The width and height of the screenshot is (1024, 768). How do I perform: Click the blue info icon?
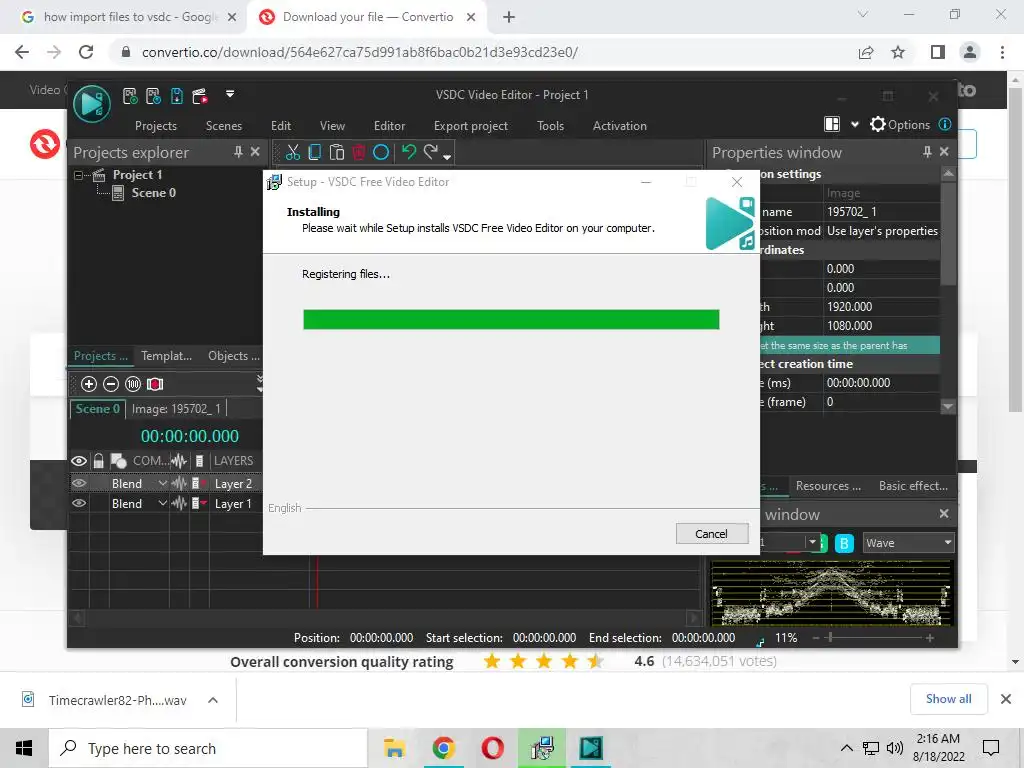tap(944, 124)
